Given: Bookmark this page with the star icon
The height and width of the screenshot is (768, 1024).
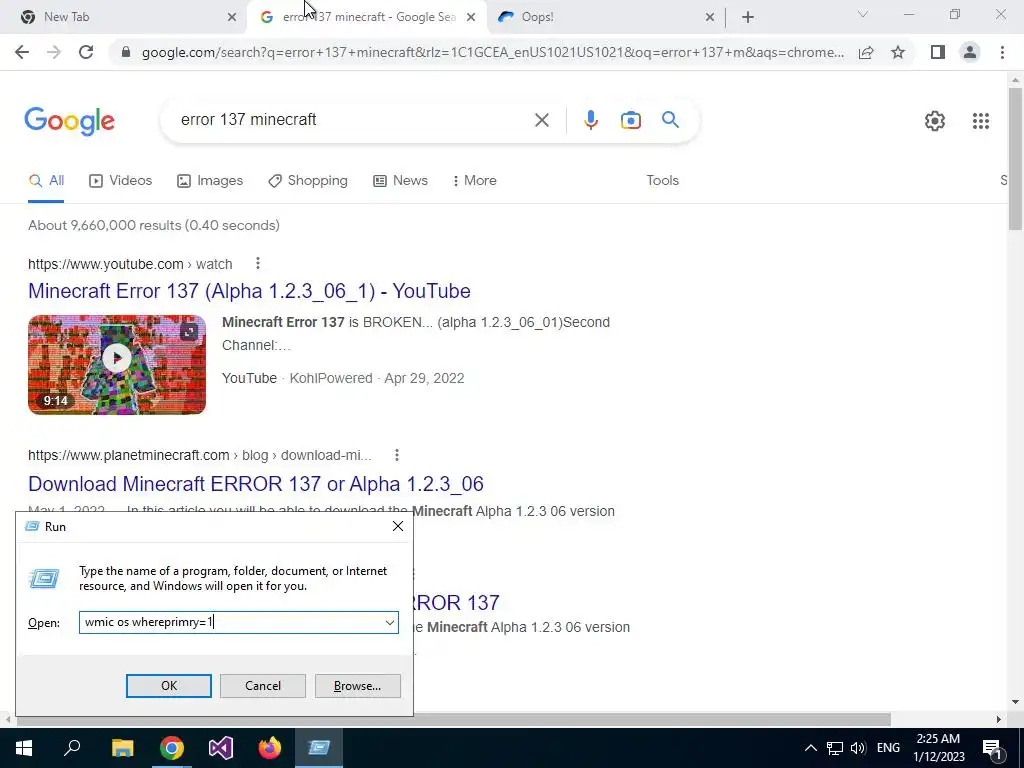Looking at the screenshot, I should [x=898, y=52].
